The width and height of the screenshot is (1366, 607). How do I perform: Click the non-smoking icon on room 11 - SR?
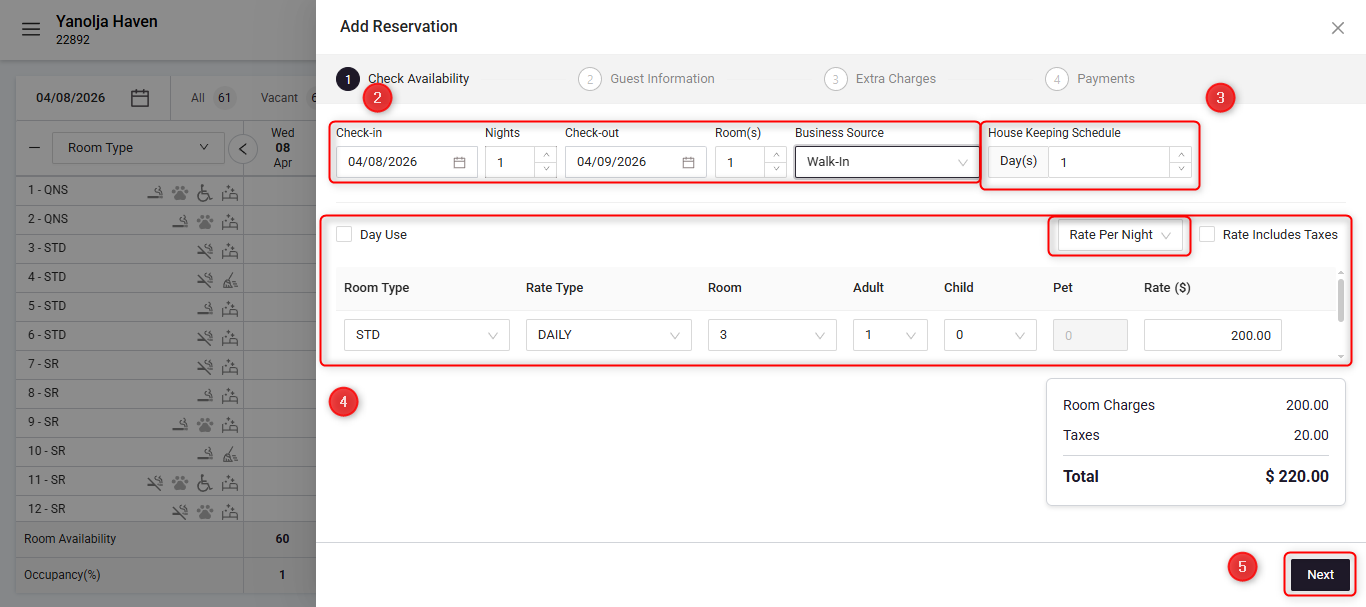155,482
